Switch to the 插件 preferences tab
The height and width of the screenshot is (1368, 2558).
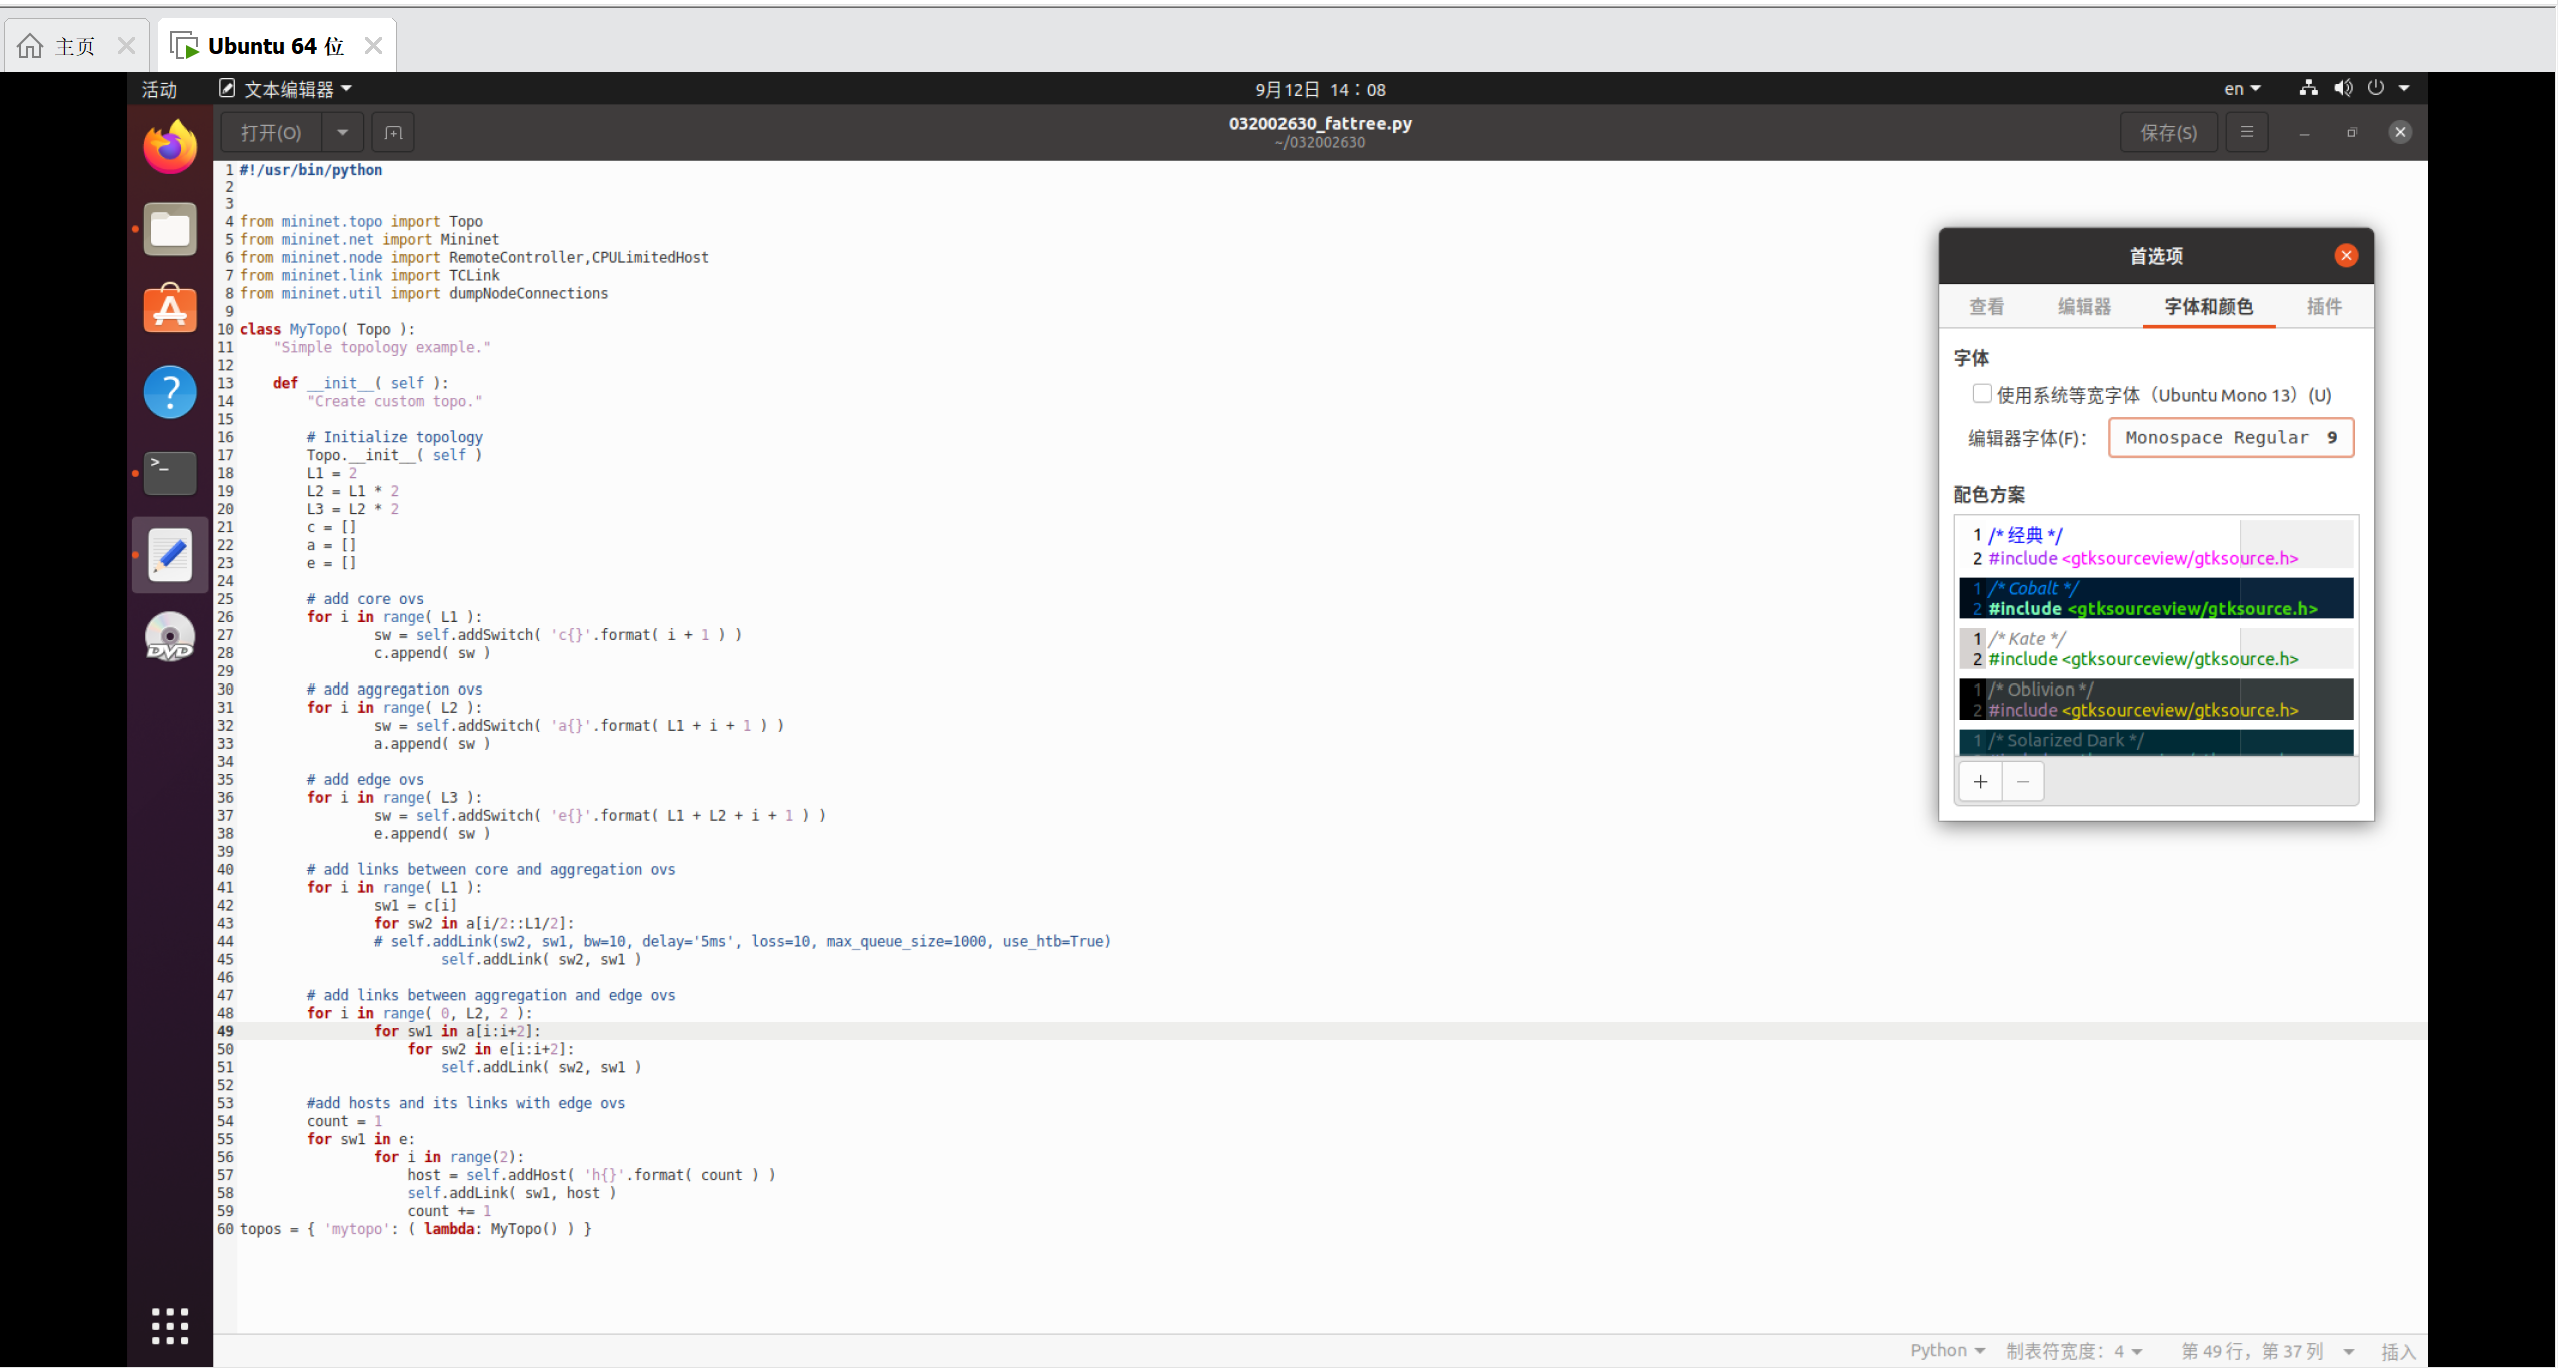tap(2323, 307)
